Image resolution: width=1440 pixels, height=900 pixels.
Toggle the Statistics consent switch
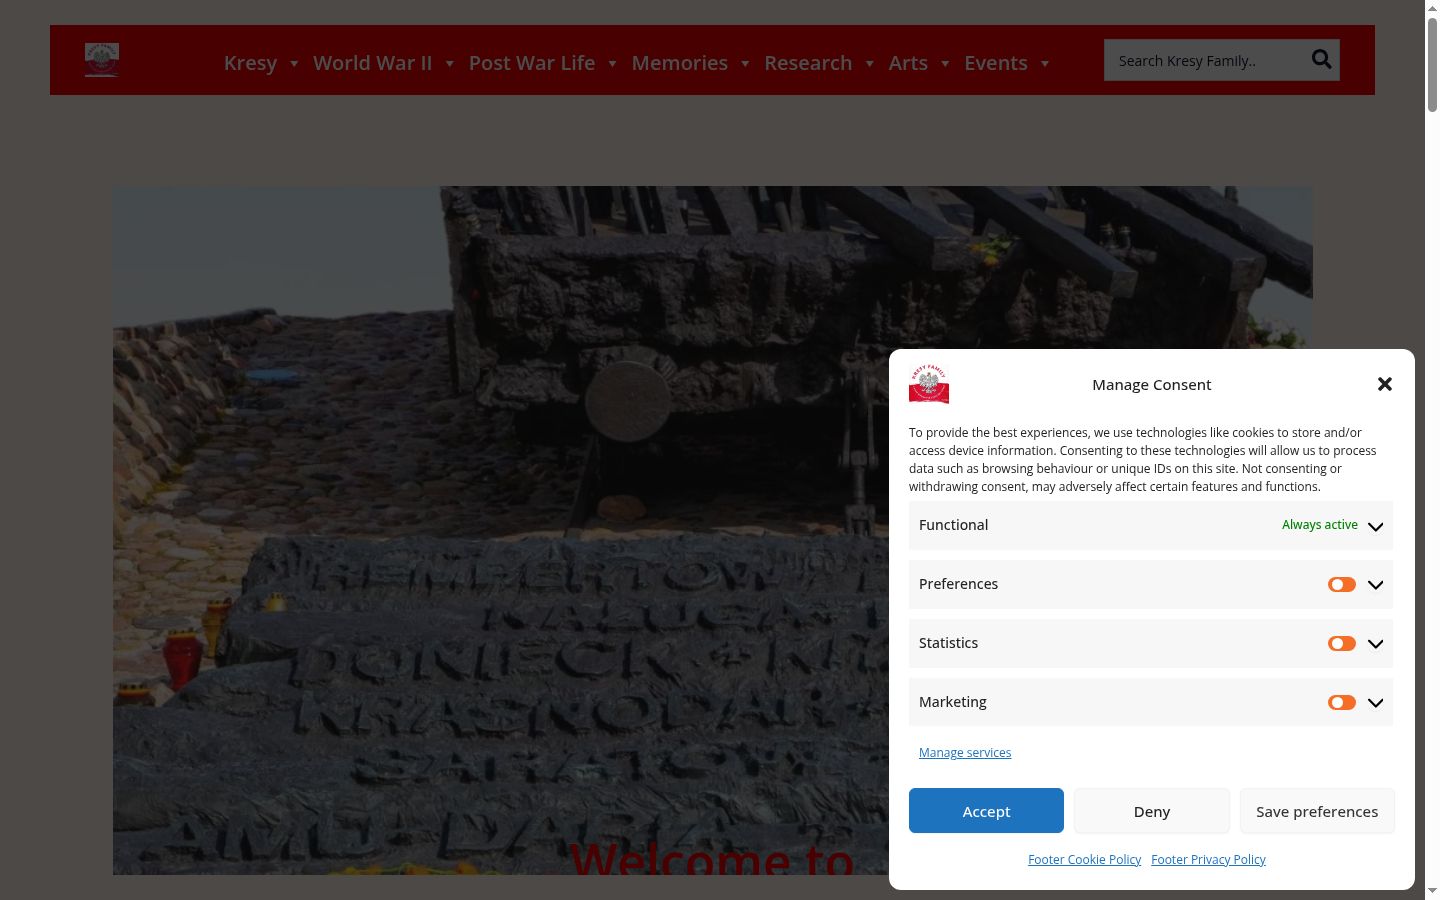[x=1342, y=644]
